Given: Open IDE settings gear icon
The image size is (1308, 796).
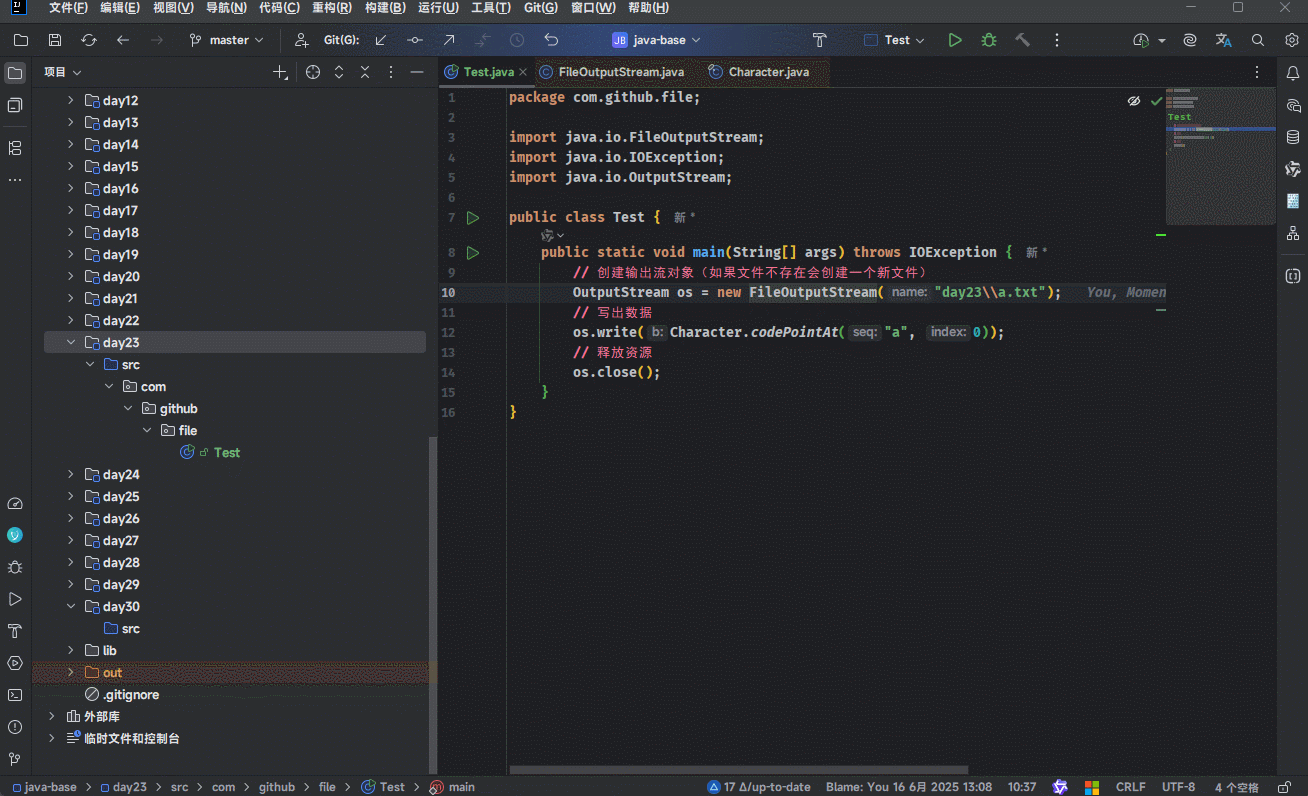Looking at the screenshot, I should [1291, 40].
